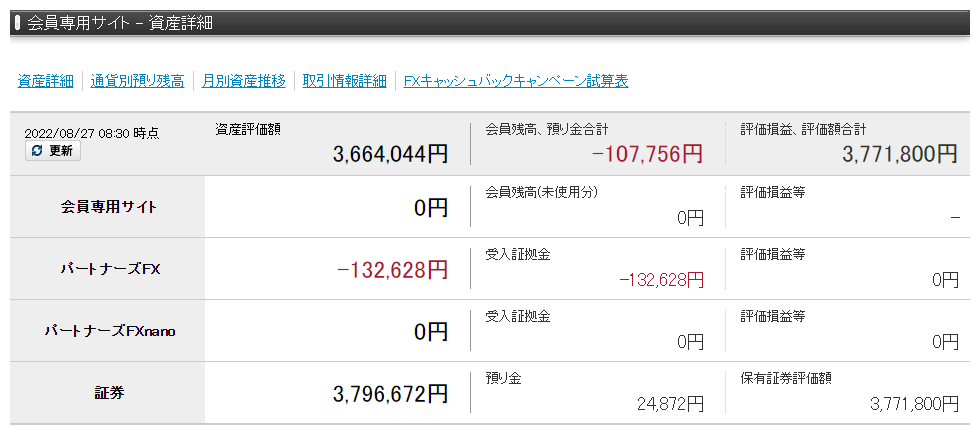Click the 評価損益、評価額合計 value 3,771,800円

900,154
